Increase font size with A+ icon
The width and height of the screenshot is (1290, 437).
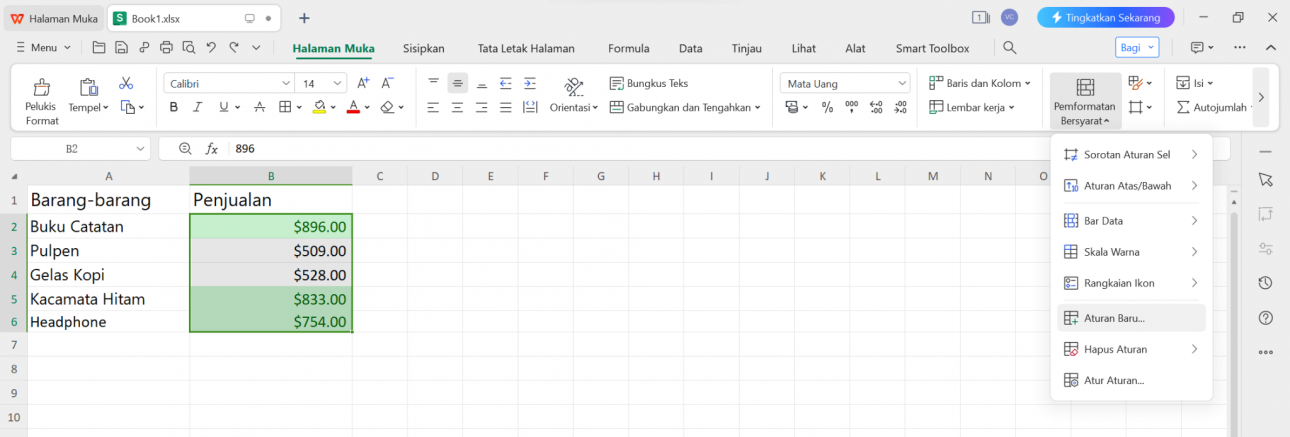click(363, 83)
